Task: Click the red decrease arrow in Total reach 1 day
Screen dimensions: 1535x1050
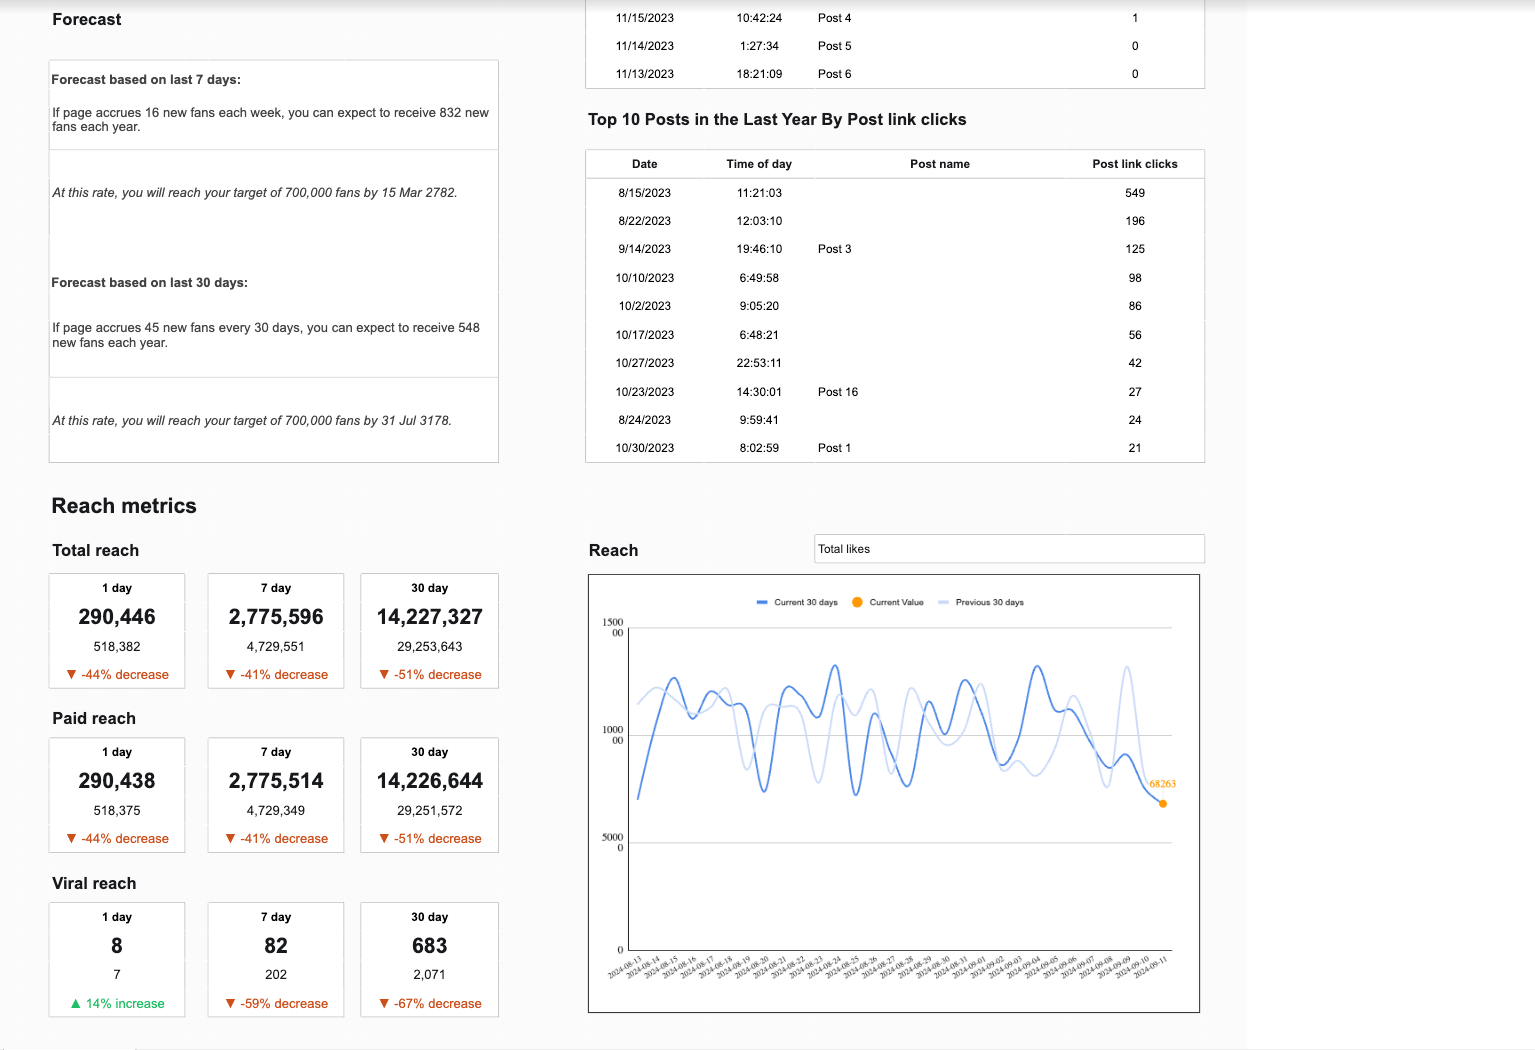Action: click(x=71, y=674)
